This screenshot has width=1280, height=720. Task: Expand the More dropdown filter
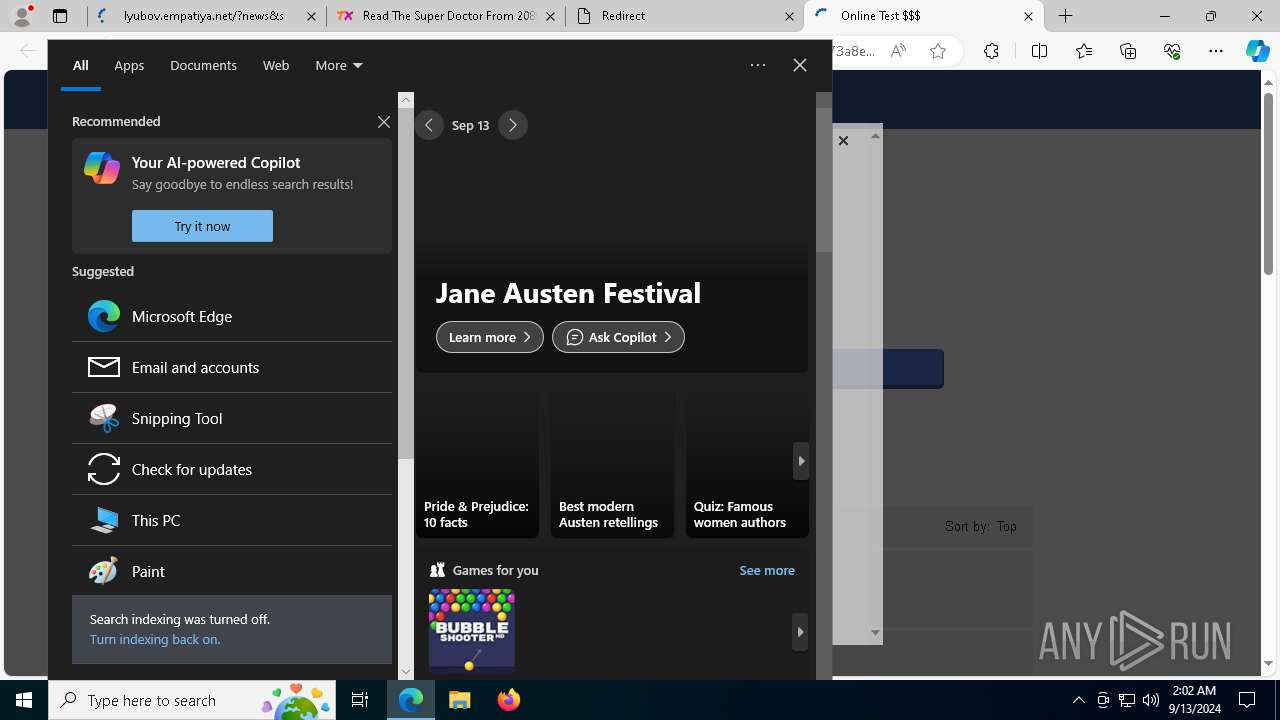point(338,65)
